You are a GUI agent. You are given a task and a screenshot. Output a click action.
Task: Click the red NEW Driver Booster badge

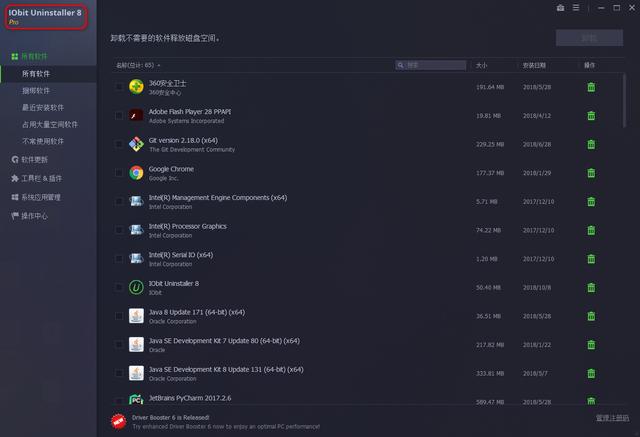(x=119, y=421)
